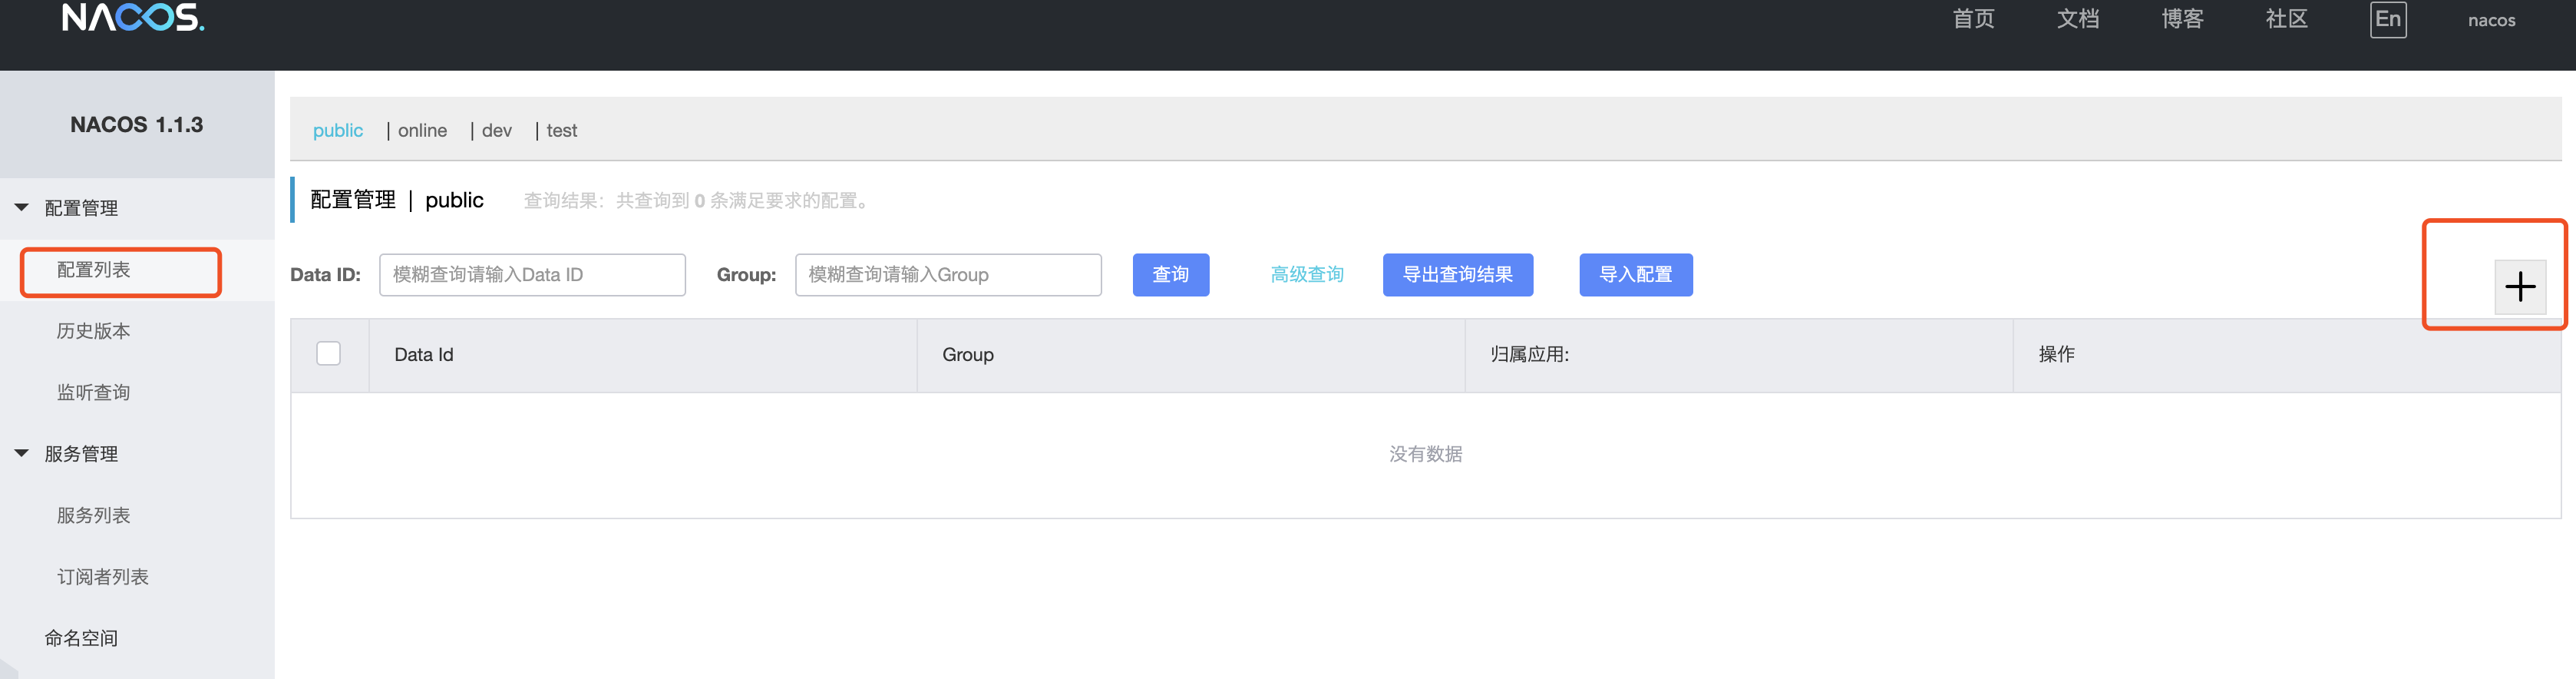The image size is (2576, 679).
Task: Focus the Data ID search field
Action: [532, 274]
